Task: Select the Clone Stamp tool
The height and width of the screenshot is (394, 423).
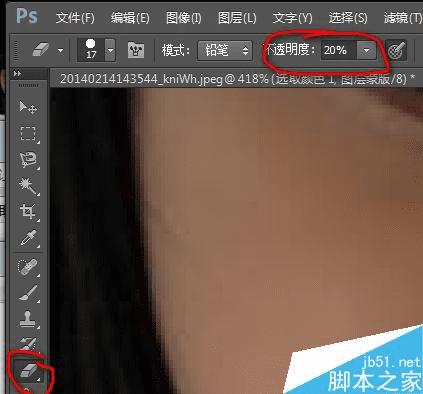Action: pyautogui.click(x=28, y=319)
